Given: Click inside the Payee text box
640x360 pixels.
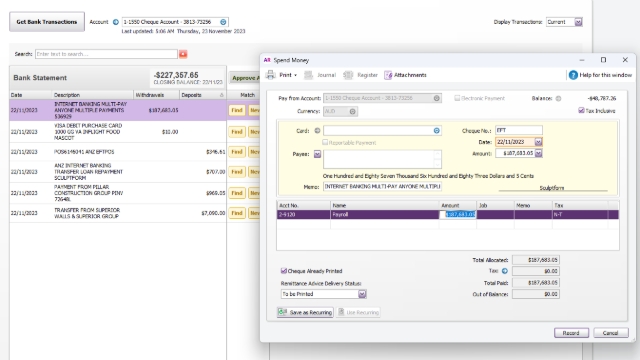Looking at the screenshot, I should click(x=382, y=159).
